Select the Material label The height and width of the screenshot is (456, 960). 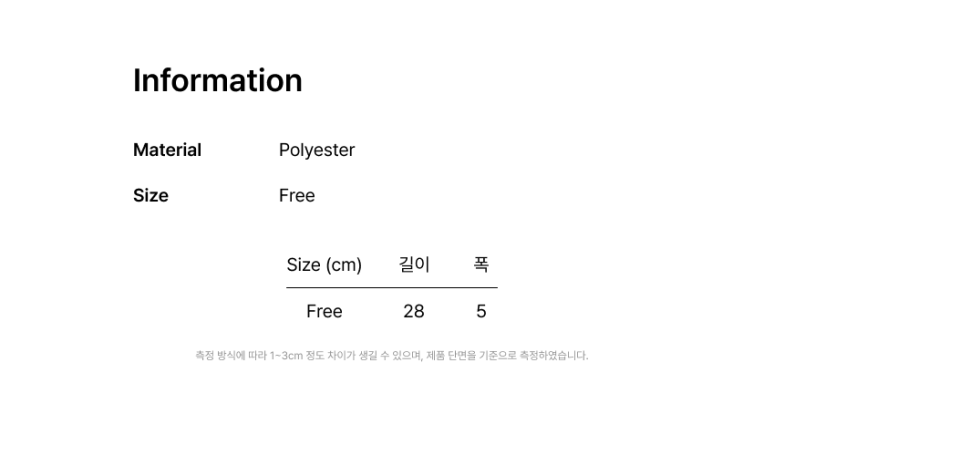[x=167, y=150]
